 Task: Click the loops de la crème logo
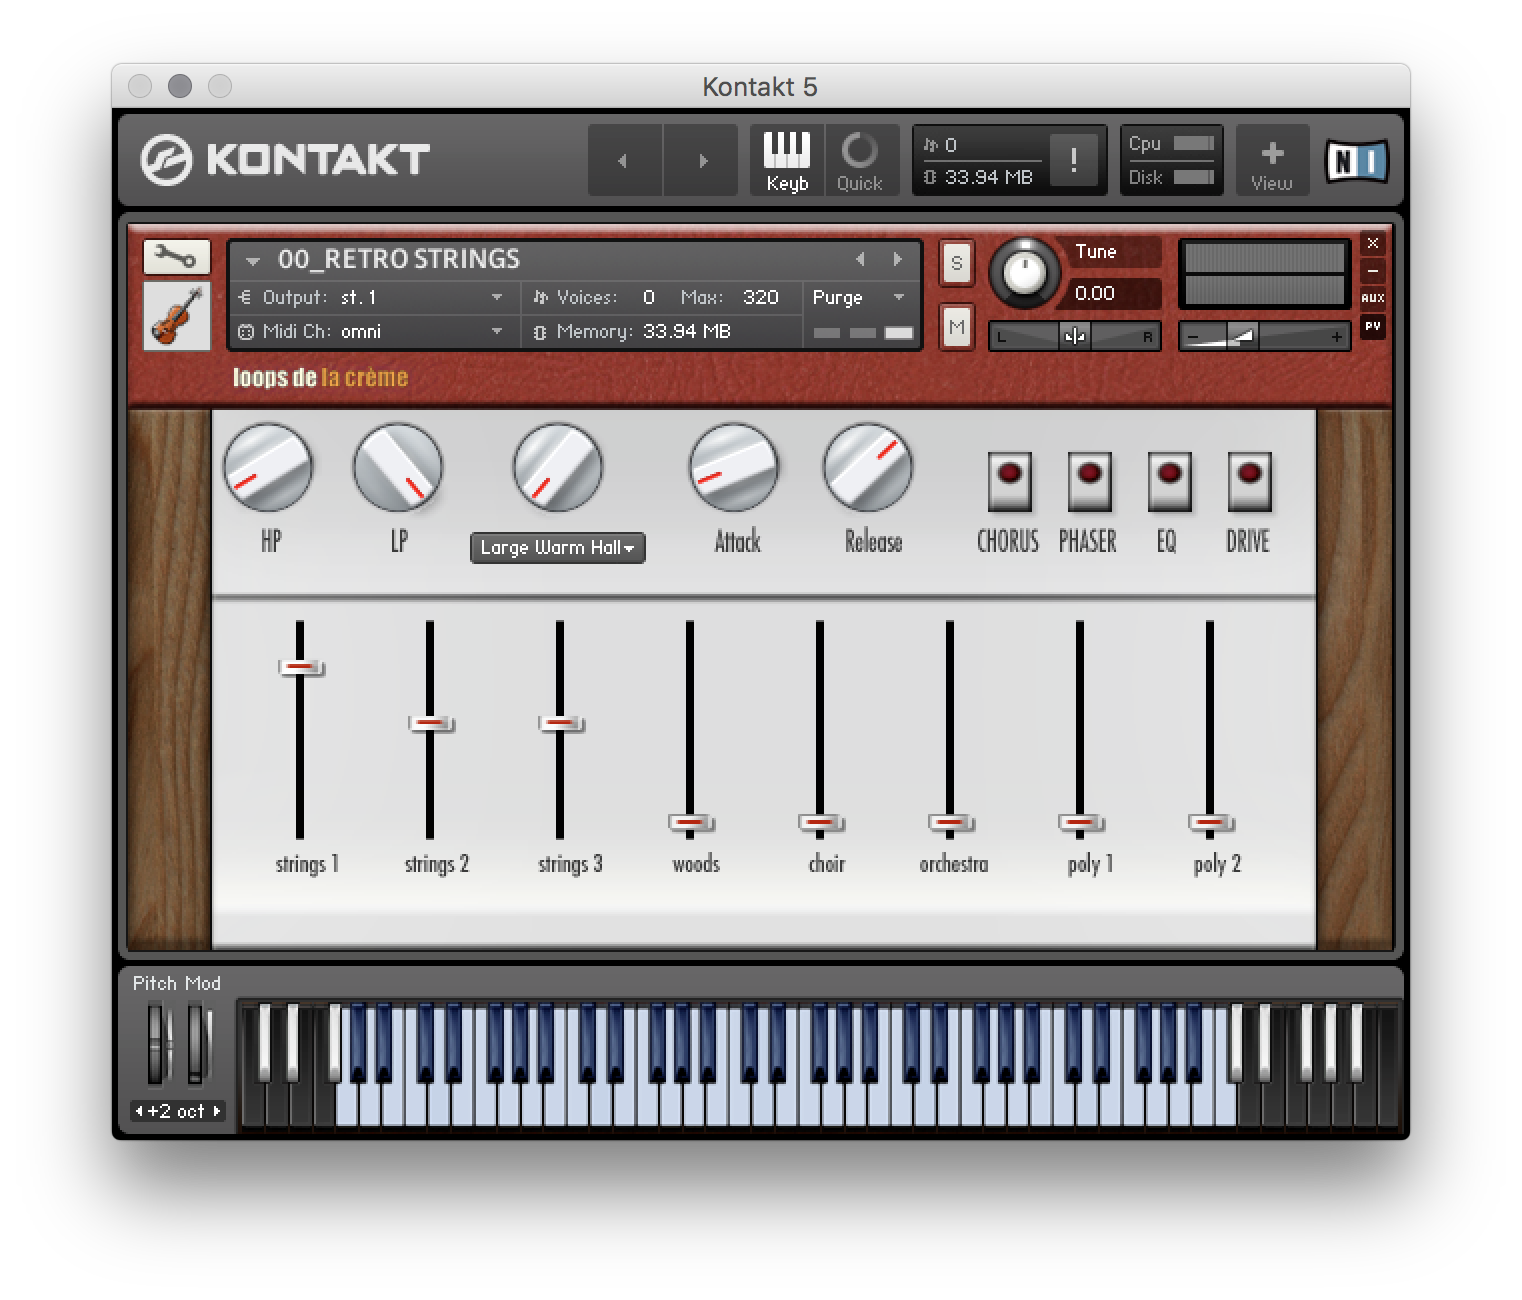click(320, 377)
